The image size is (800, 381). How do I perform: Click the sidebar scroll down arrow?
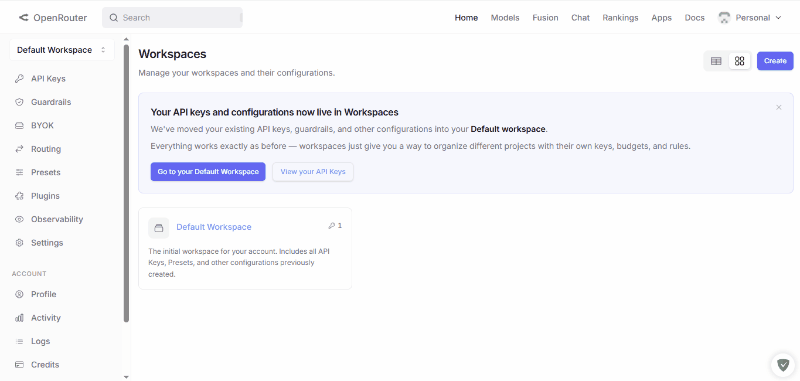coord(127,377)
